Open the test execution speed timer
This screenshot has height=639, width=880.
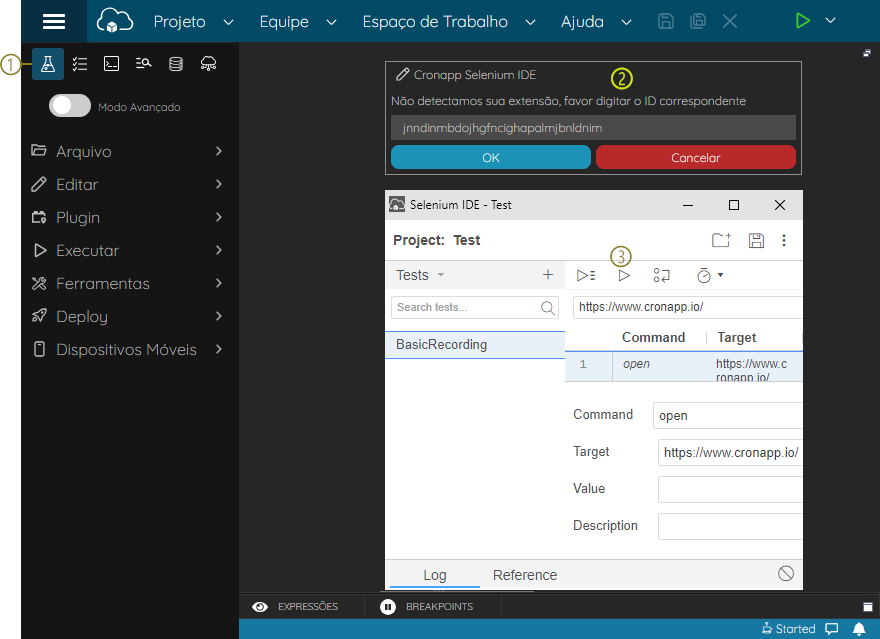[x=709, y=275]
